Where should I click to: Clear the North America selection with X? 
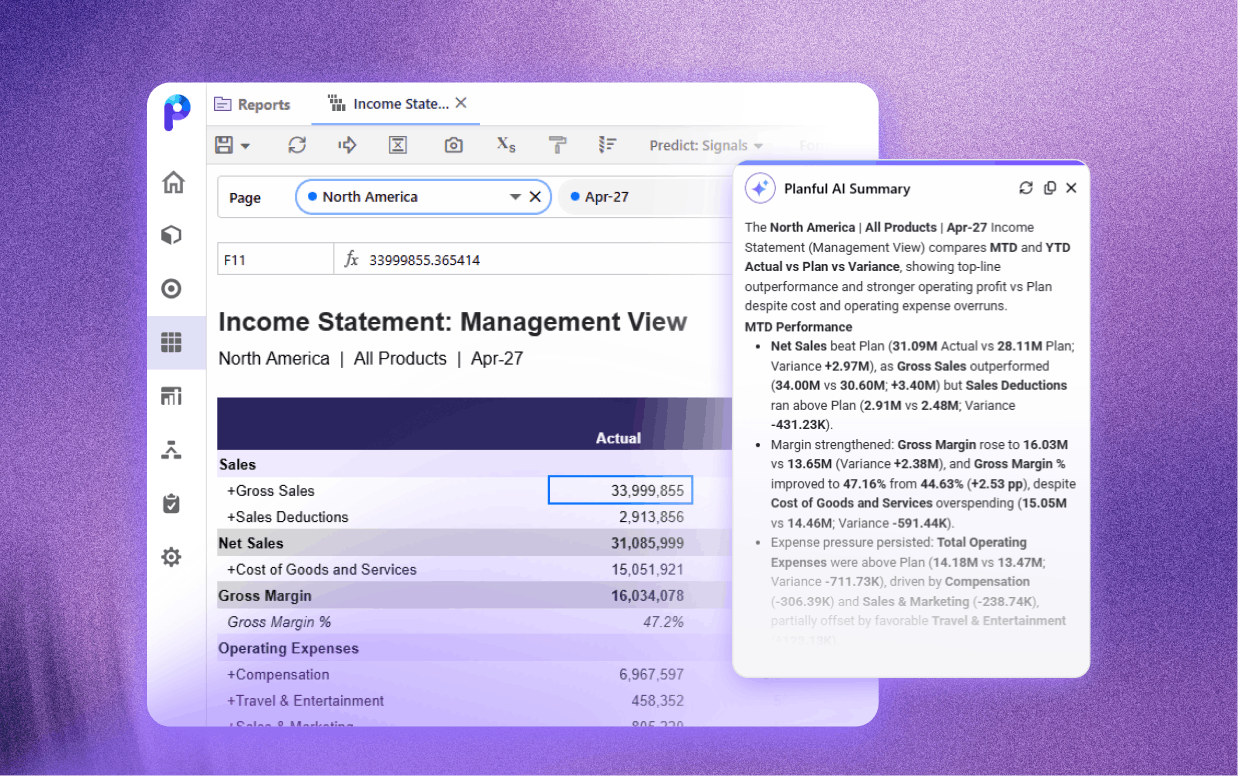coord(535,197)
